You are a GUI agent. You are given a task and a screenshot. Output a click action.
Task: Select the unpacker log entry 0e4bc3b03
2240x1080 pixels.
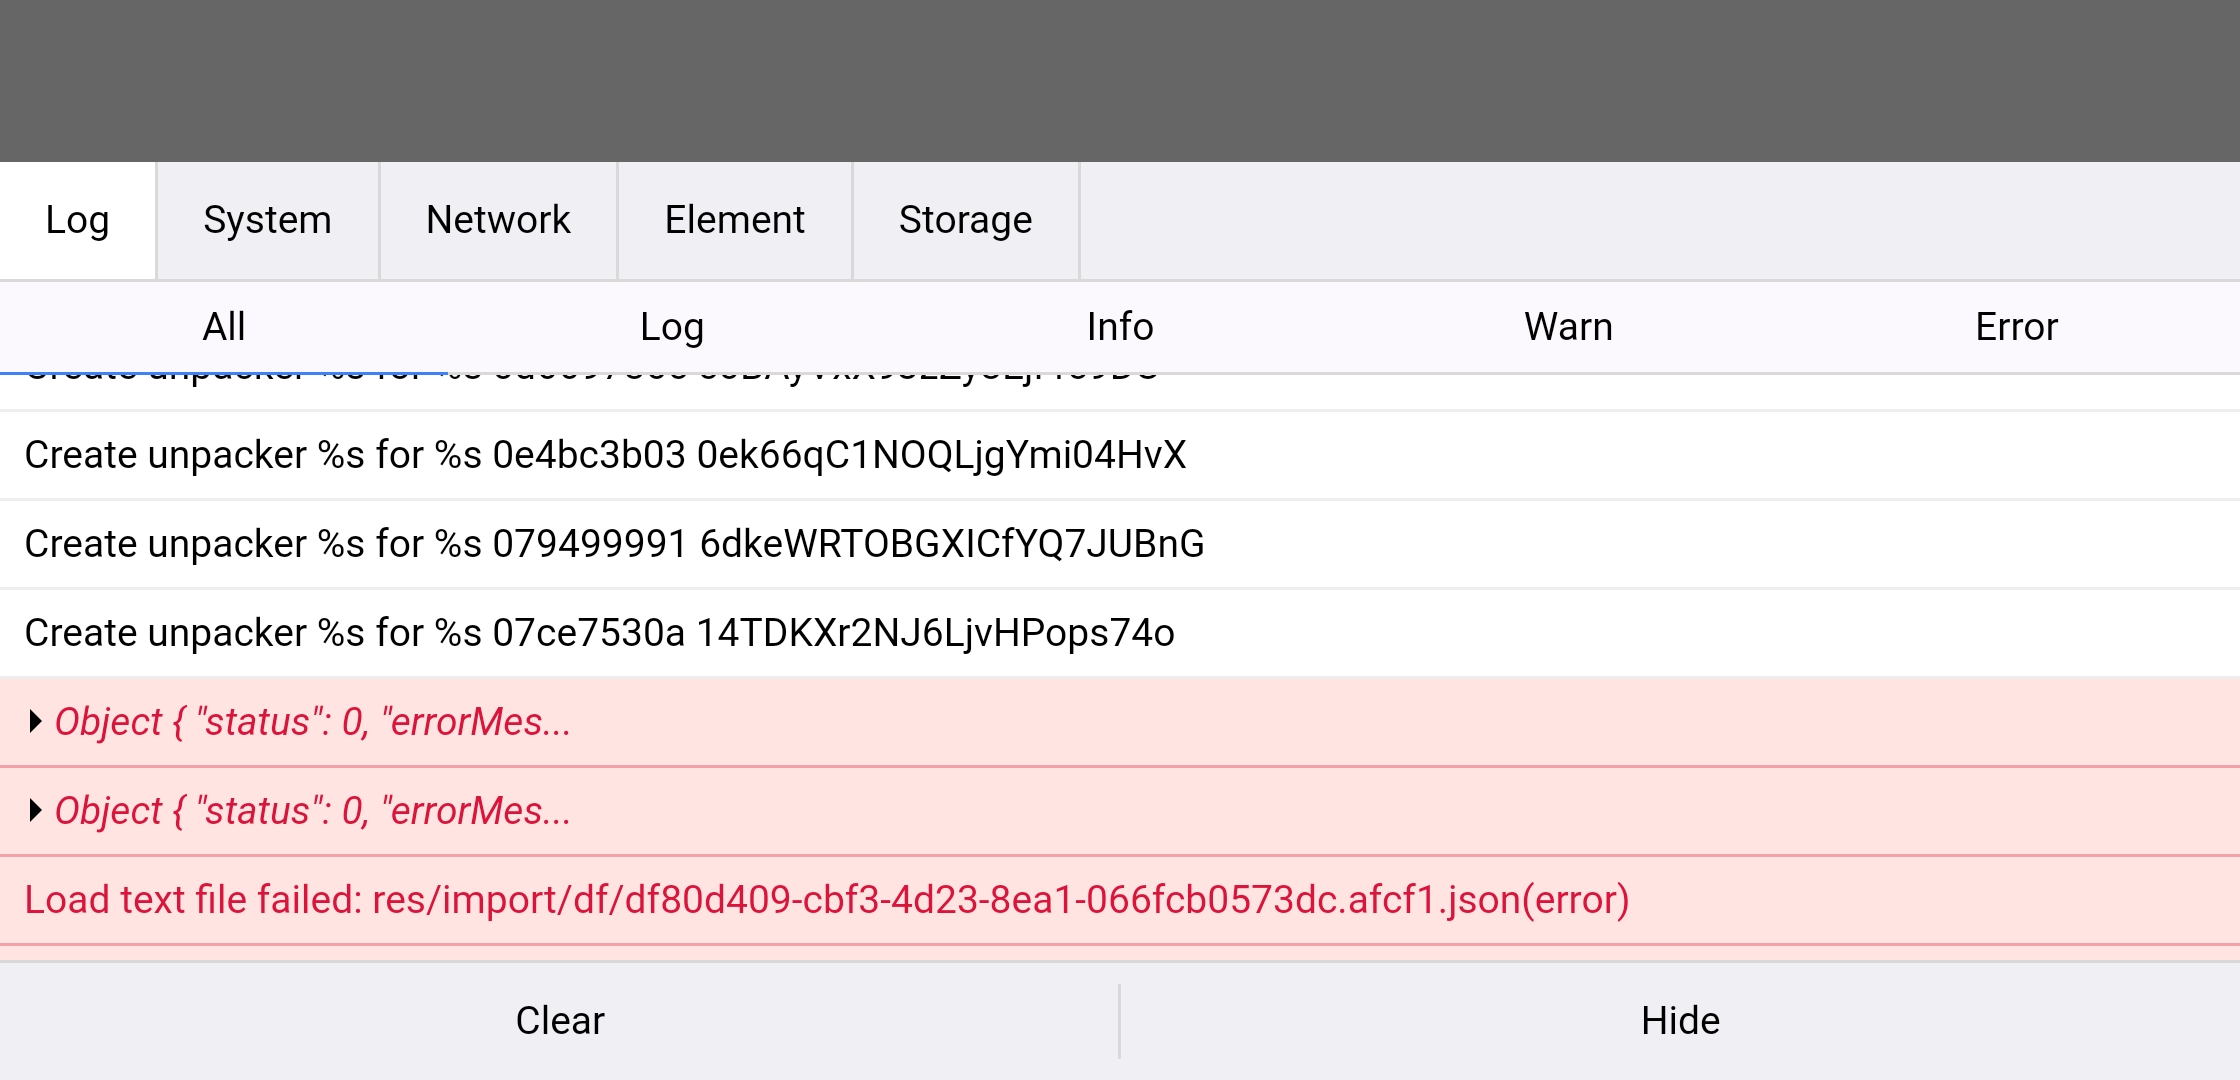[x=605, y=455]
